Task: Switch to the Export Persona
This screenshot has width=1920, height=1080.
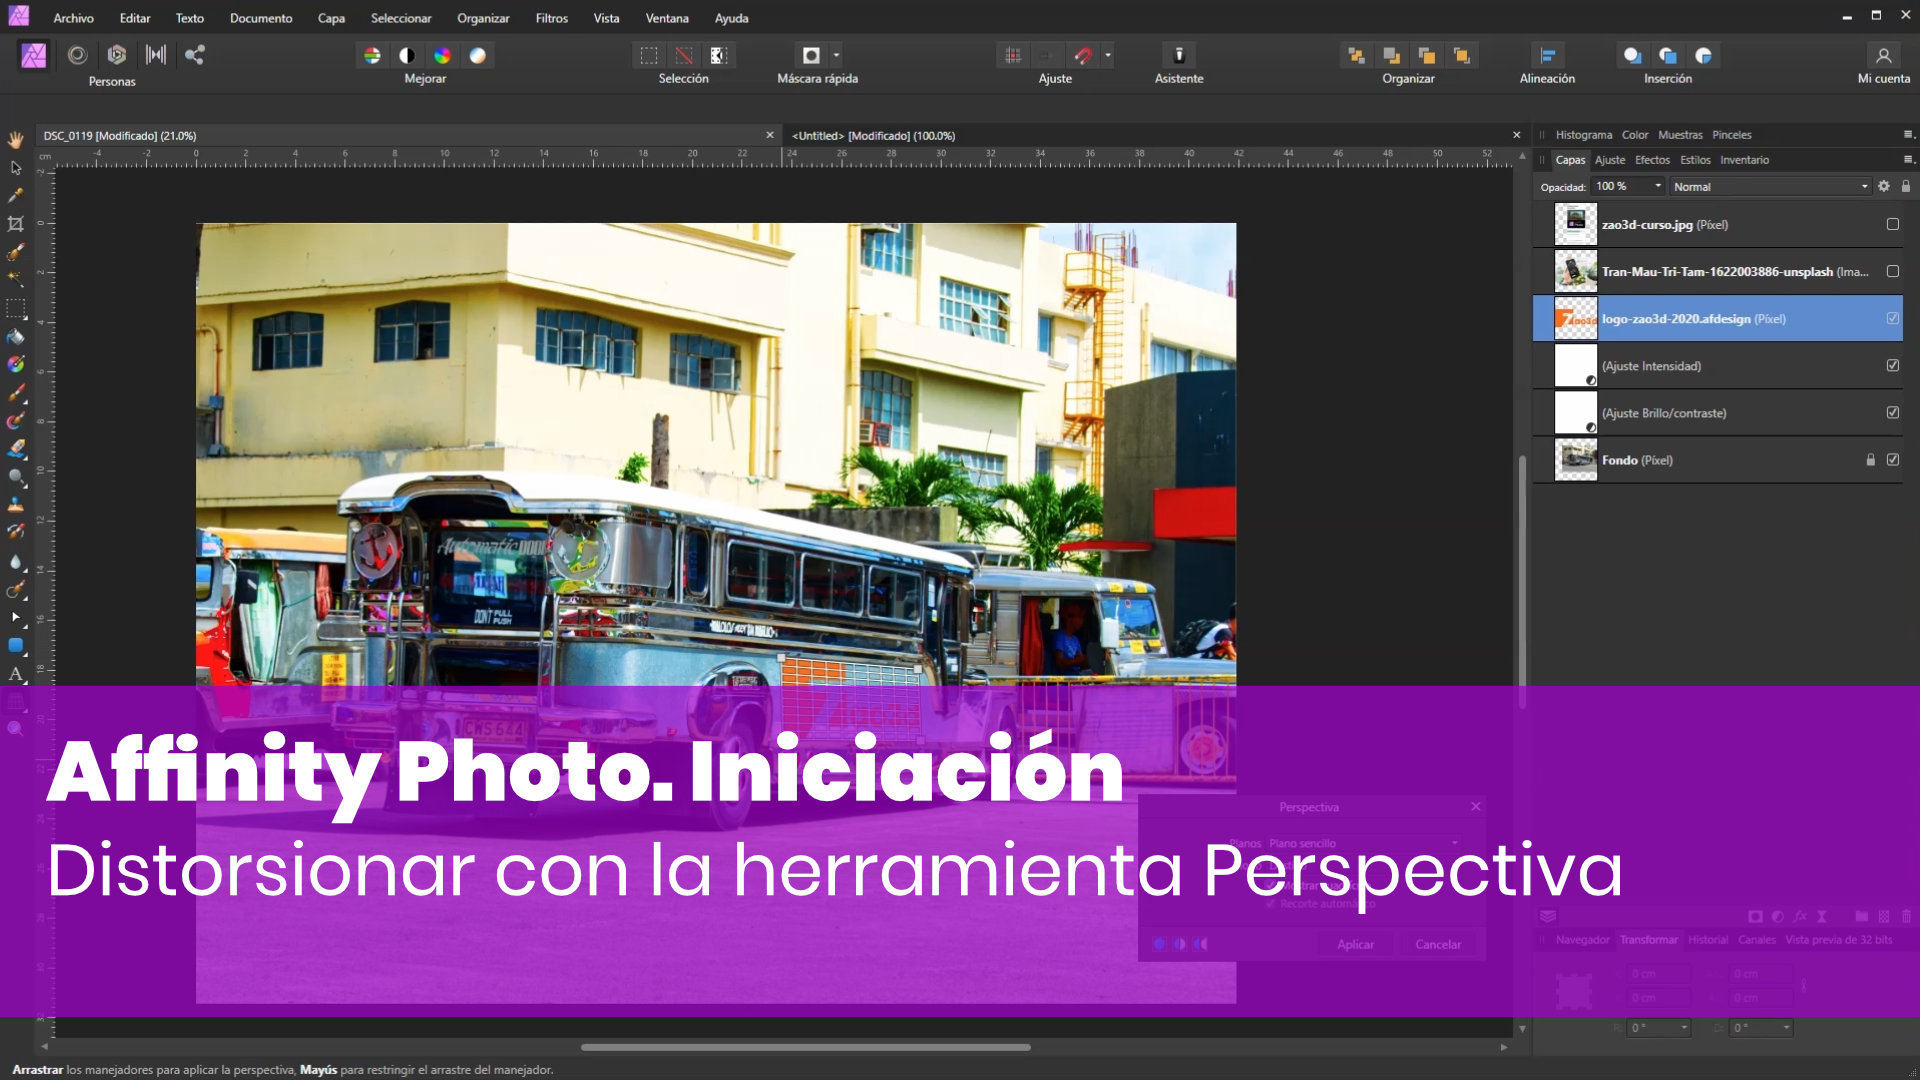Action: click(195, 55)
